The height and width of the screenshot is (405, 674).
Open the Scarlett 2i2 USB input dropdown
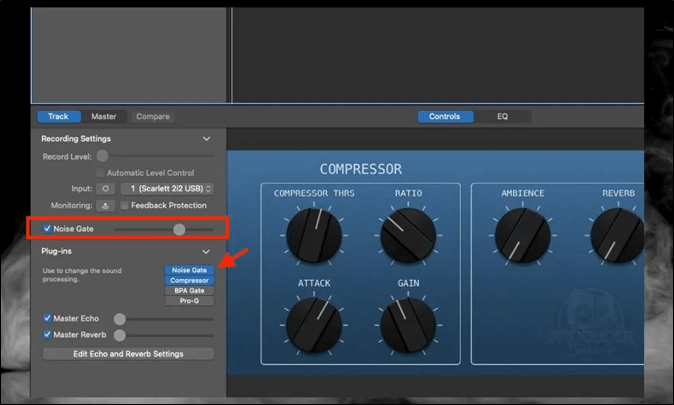167,189
